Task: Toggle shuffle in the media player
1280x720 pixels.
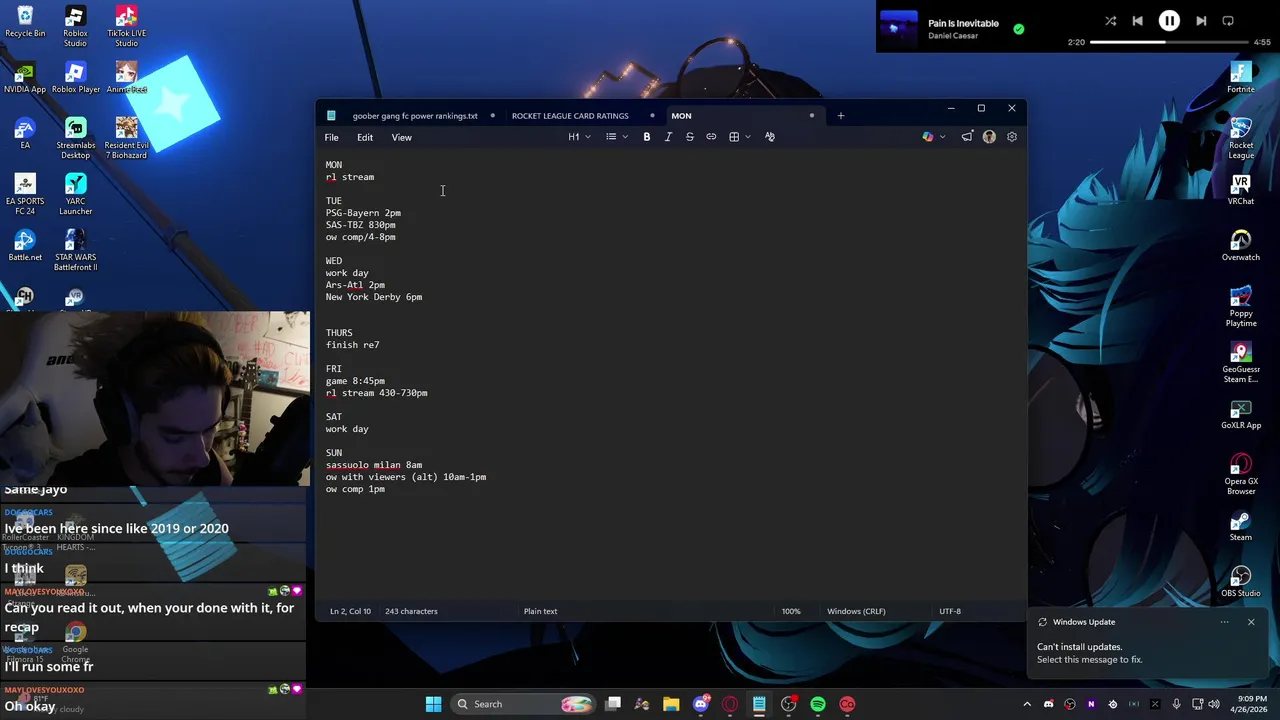Action: [1110, 21]
